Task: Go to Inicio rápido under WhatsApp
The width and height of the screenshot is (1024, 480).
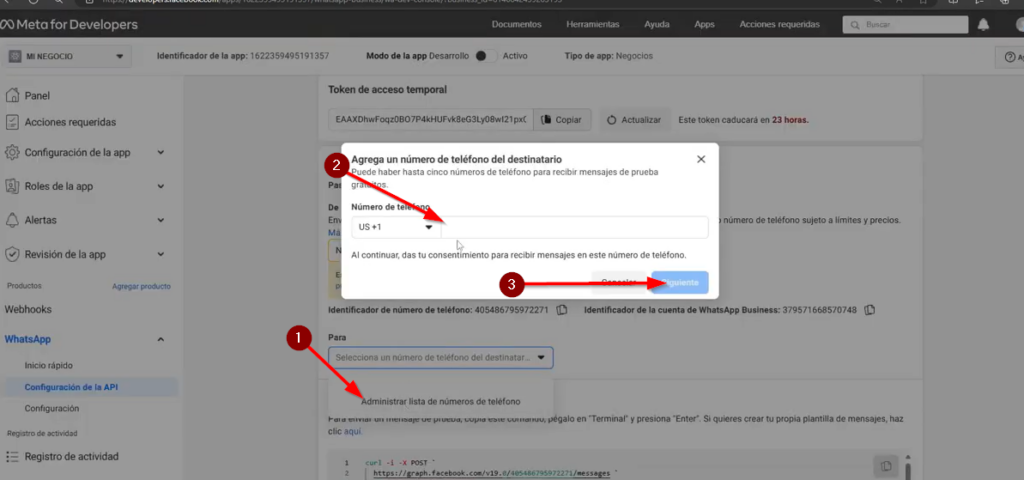Action: [x=49, y=366]
